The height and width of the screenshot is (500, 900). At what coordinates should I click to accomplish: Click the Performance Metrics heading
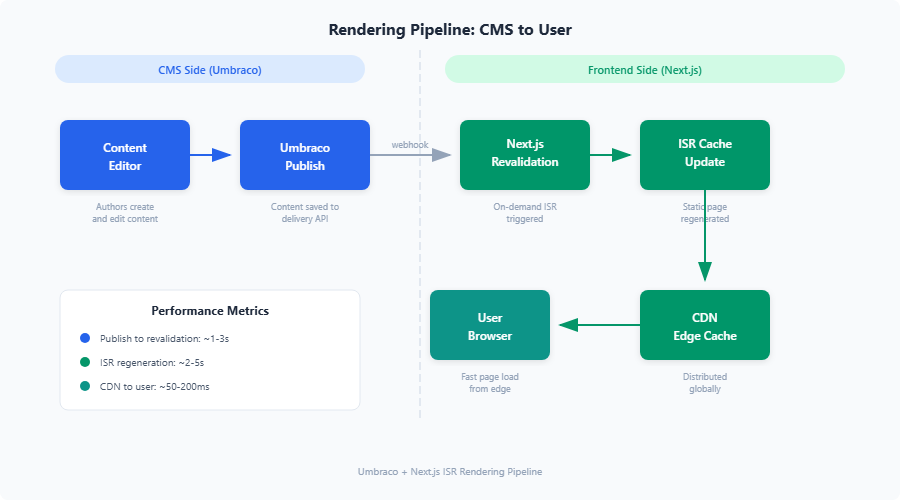(x=210, y=311)
